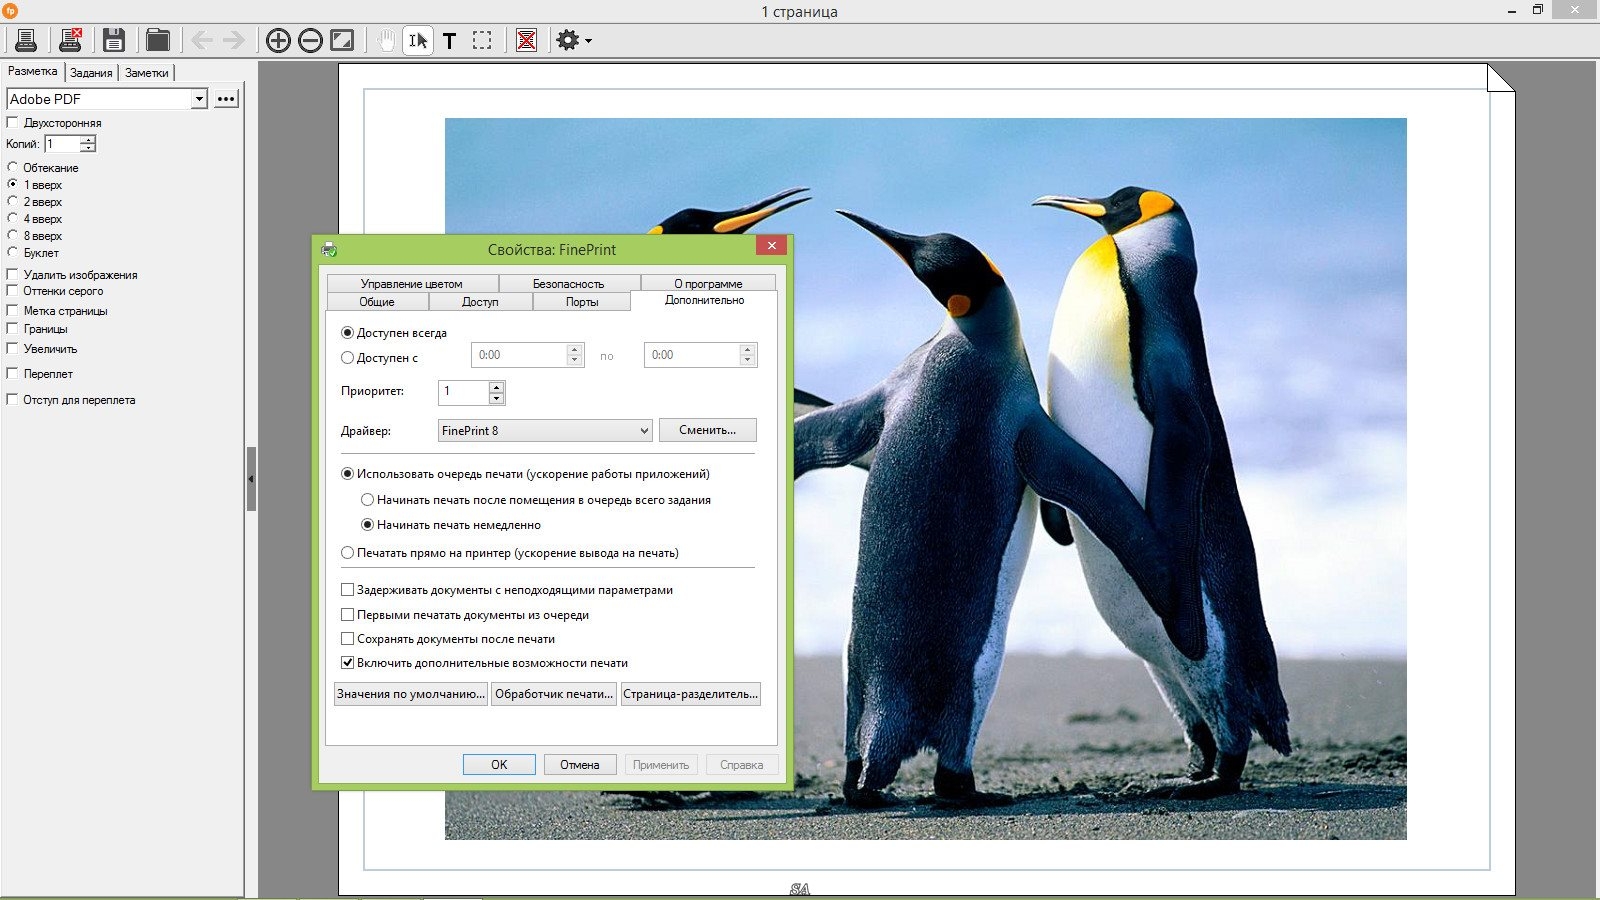Check Сохранять документы после печати
The image size is (1600, 900).
(x=347, y=638)
